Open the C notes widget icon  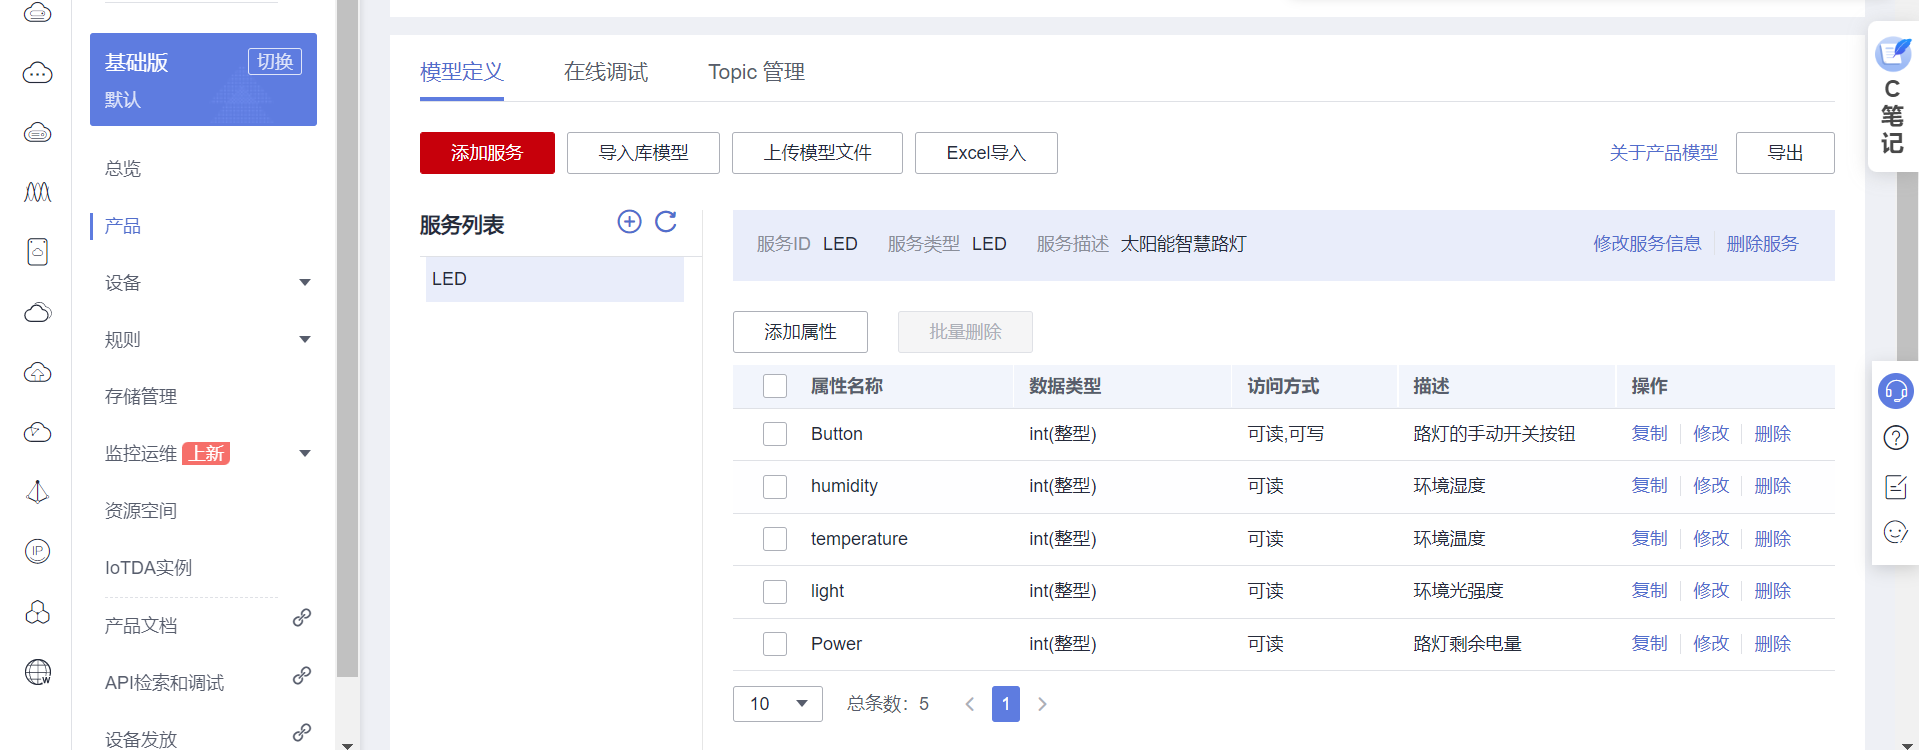(x=1892, y=55)
